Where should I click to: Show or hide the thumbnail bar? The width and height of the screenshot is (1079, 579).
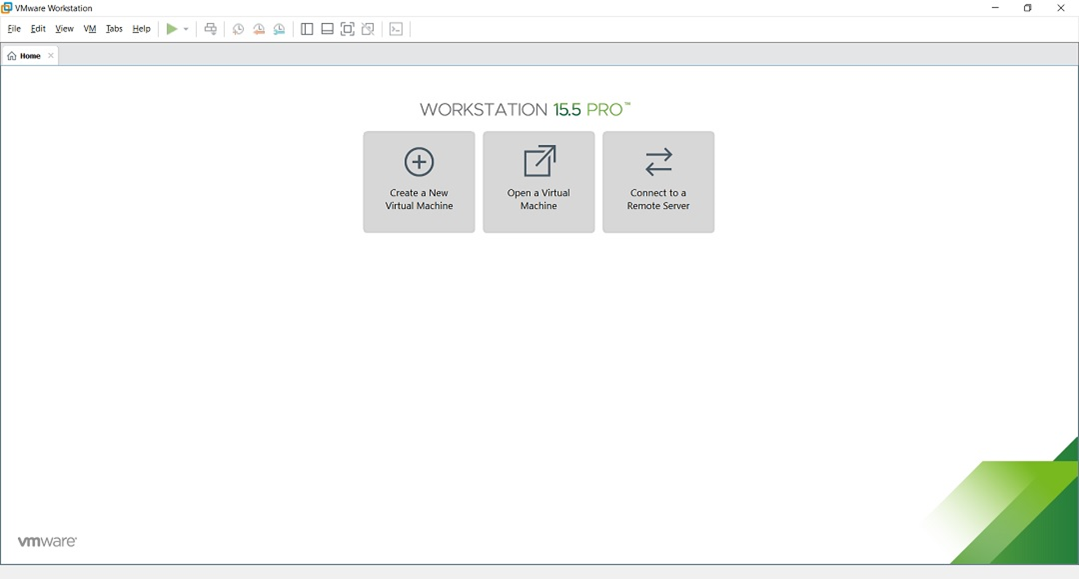(x=326, y=28)
